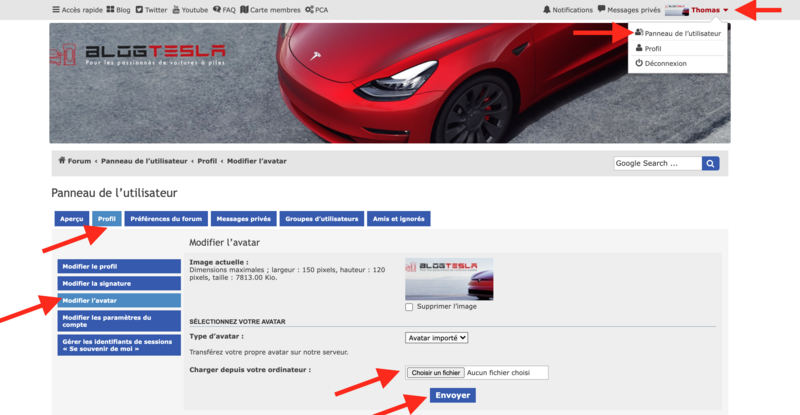The height and width of the screenshot is (415, 800).
Task: Open the PCA link
Action: 317,10
